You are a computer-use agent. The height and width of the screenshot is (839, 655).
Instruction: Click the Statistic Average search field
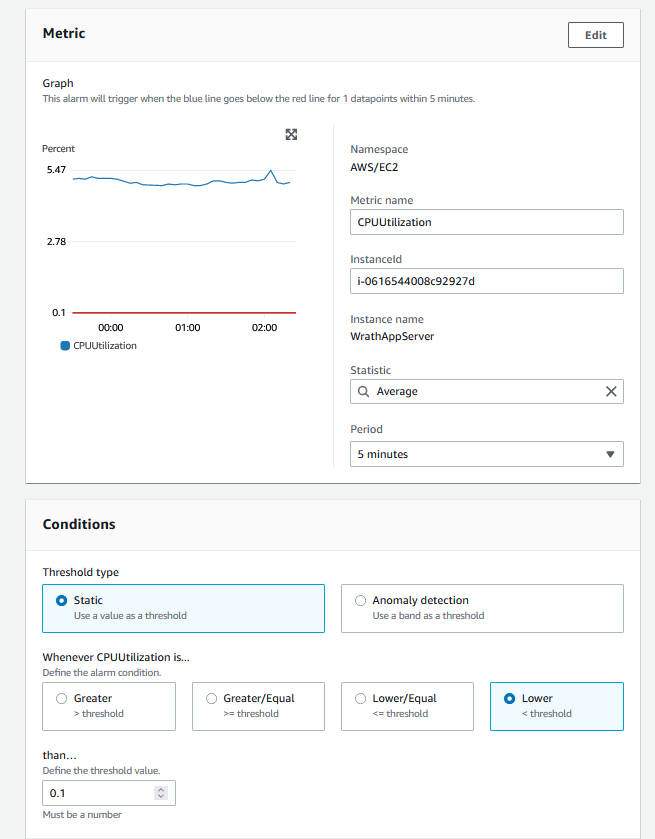click(480, 391)
